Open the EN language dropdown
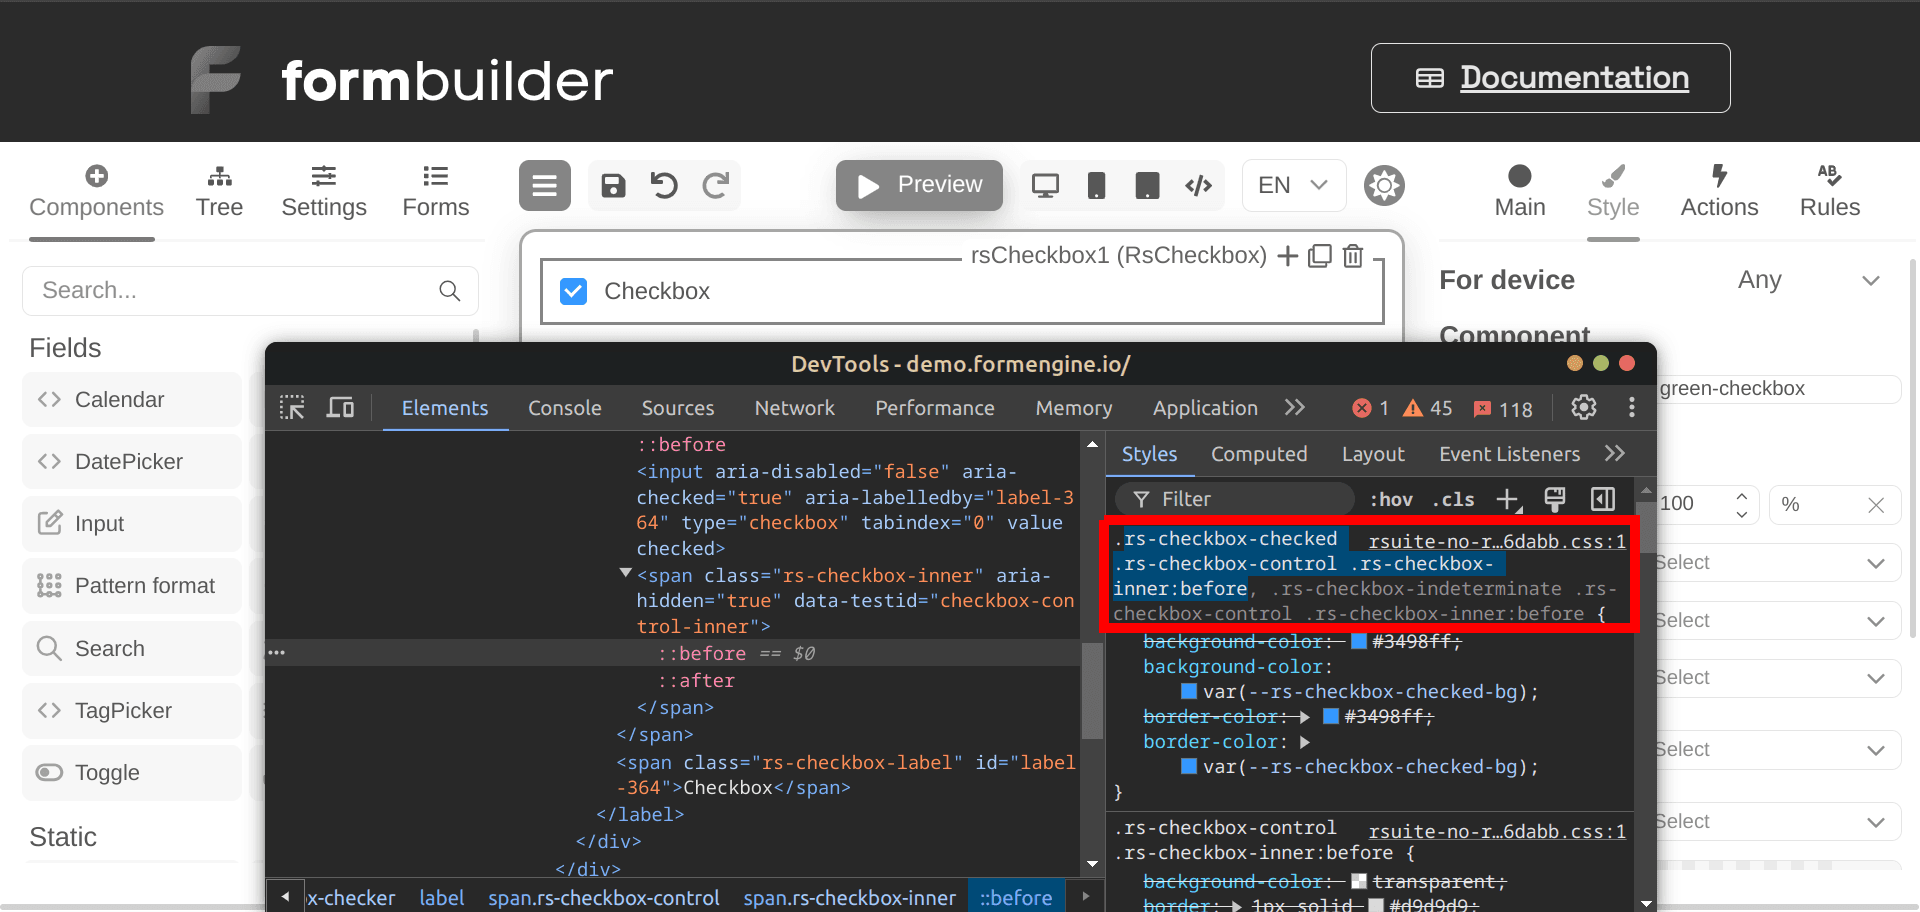The height and width of the screenshot is (912, 1920). tap(1293, 185)
